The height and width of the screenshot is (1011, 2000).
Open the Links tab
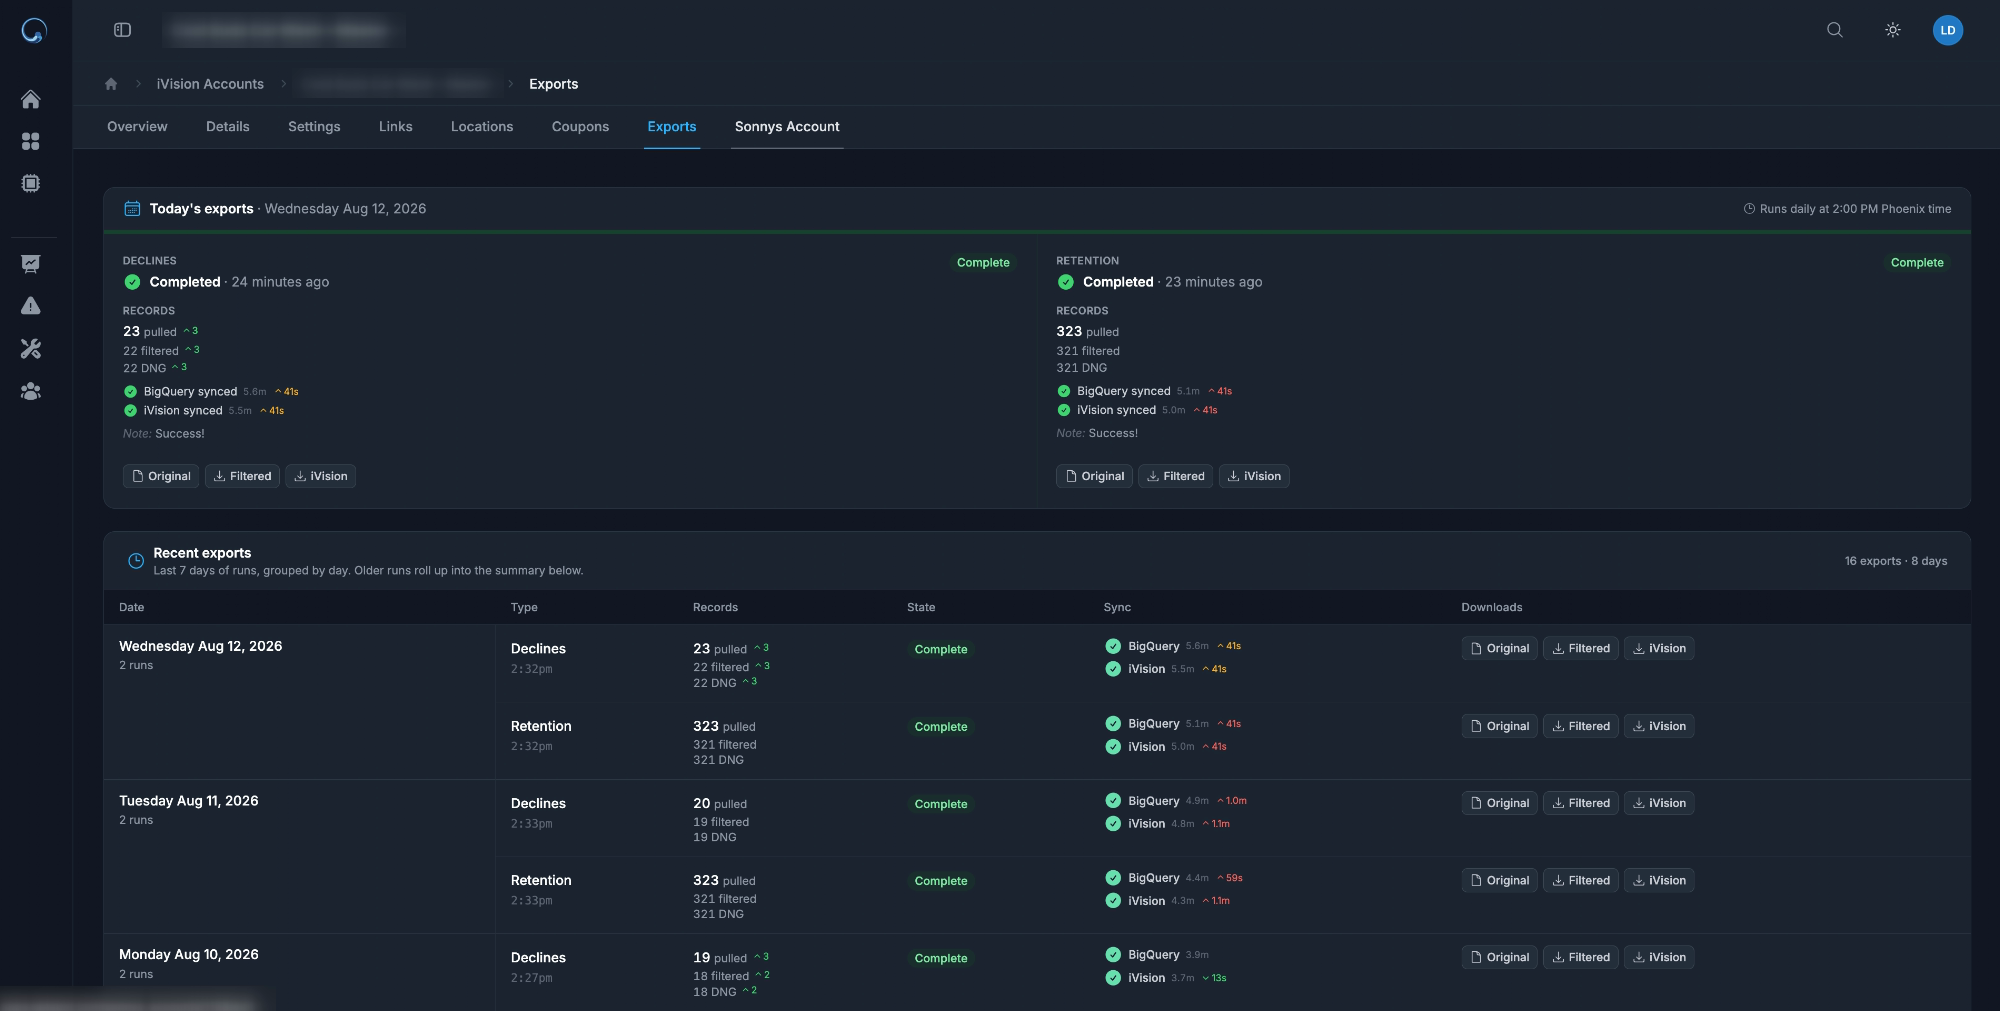pos(396,127)
